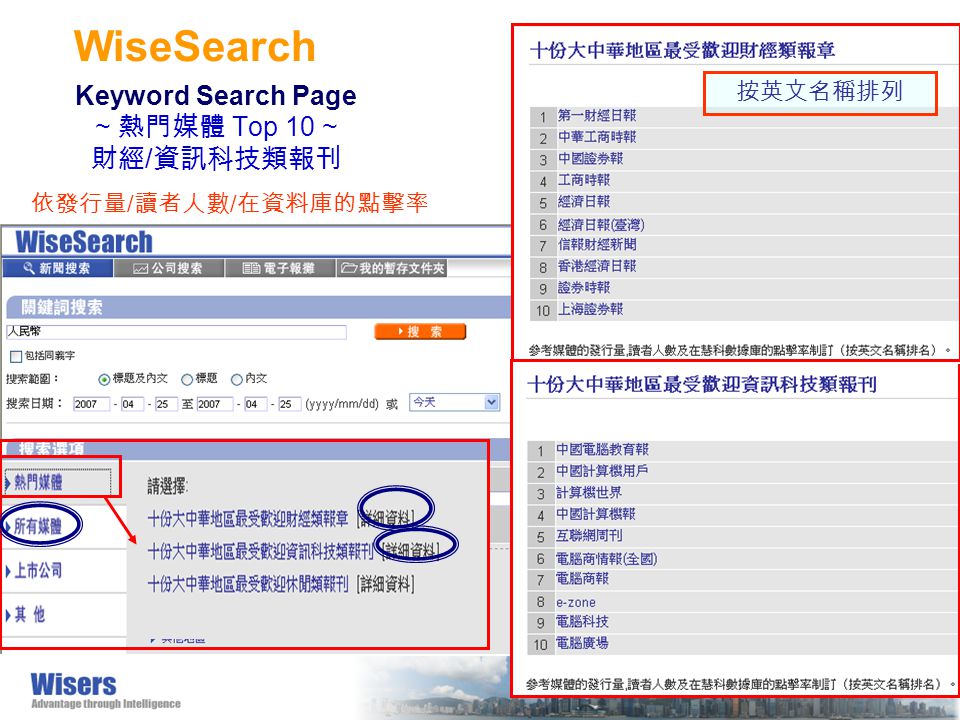
Task: Select 證券時報 in the list
Action: point(584,288)
